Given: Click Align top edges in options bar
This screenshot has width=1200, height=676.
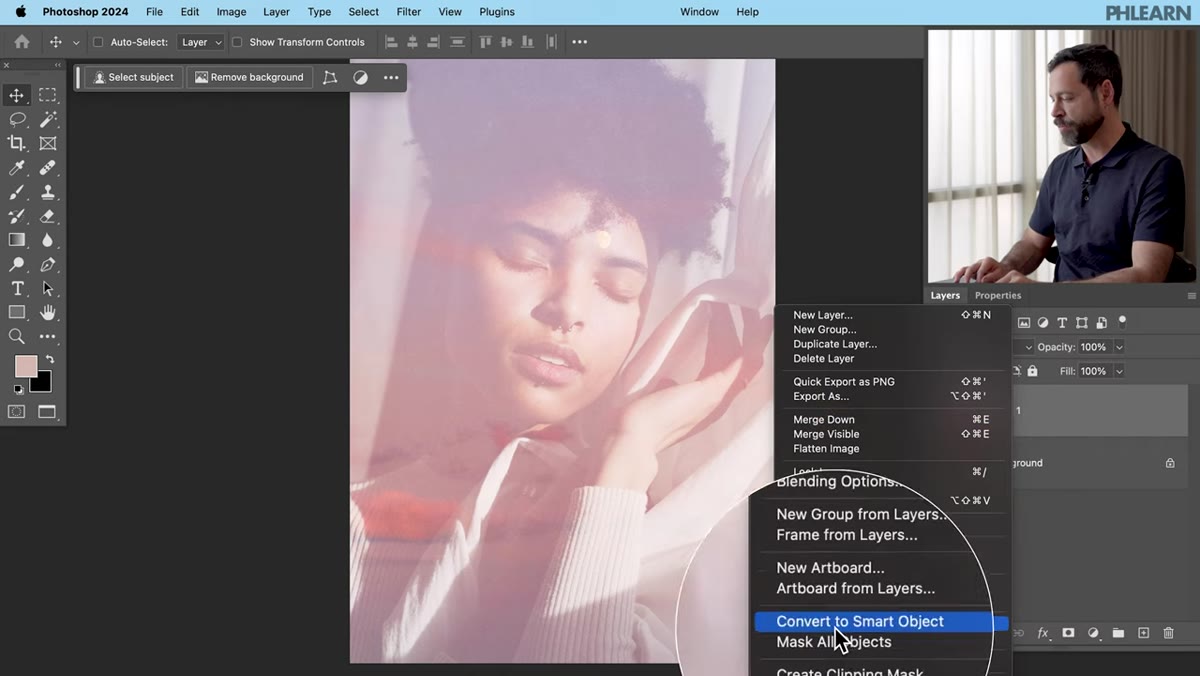Looking at the screenshot, I should click(x=486, y=42).
